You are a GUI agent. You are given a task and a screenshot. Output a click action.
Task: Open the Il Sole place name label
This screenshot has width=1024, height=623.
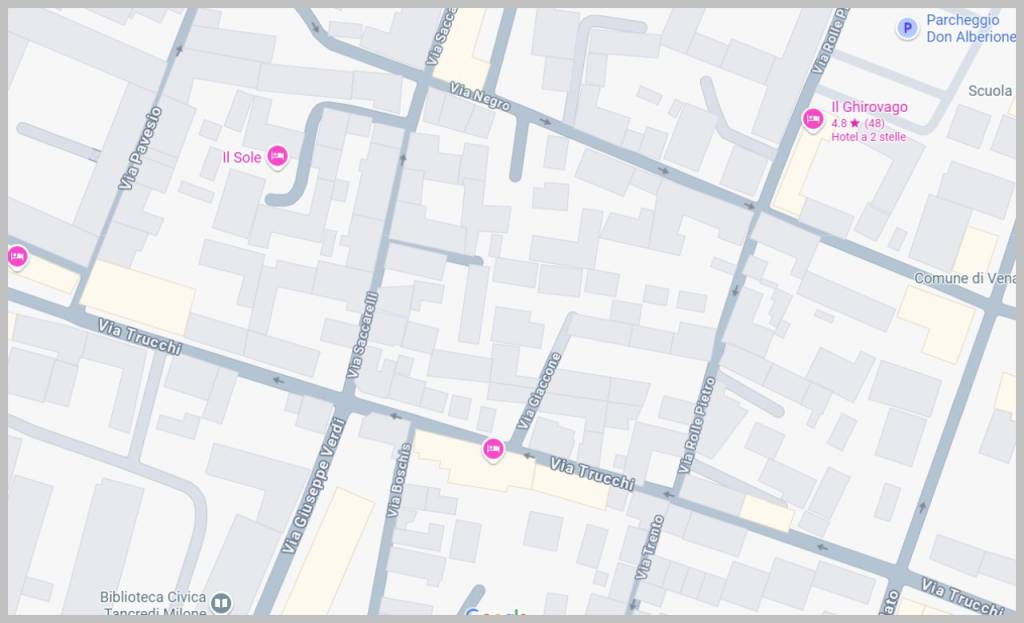tap(241, 157)
